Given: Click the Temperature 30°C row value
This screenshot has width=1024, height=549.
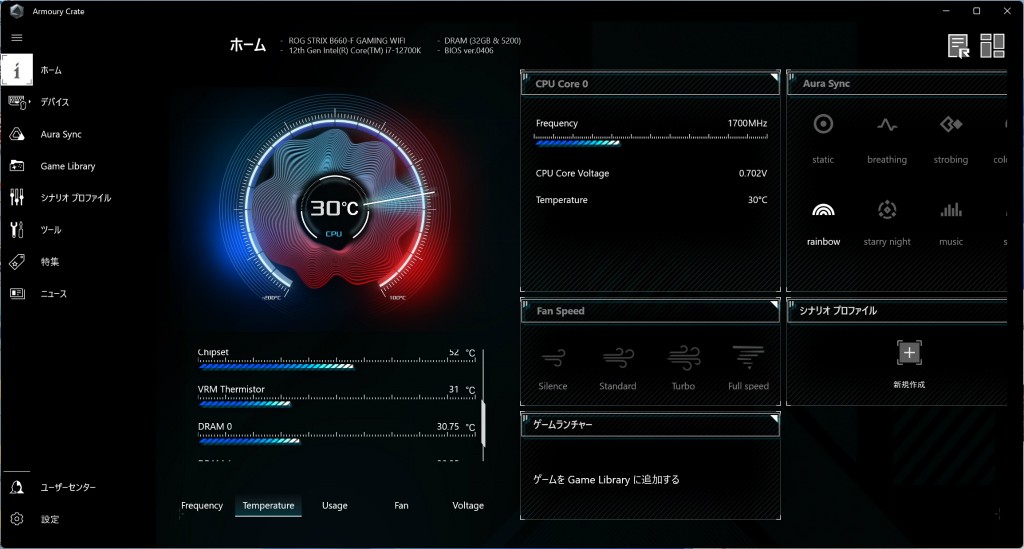Looking at the screenshot, I should tap(758, 200).
